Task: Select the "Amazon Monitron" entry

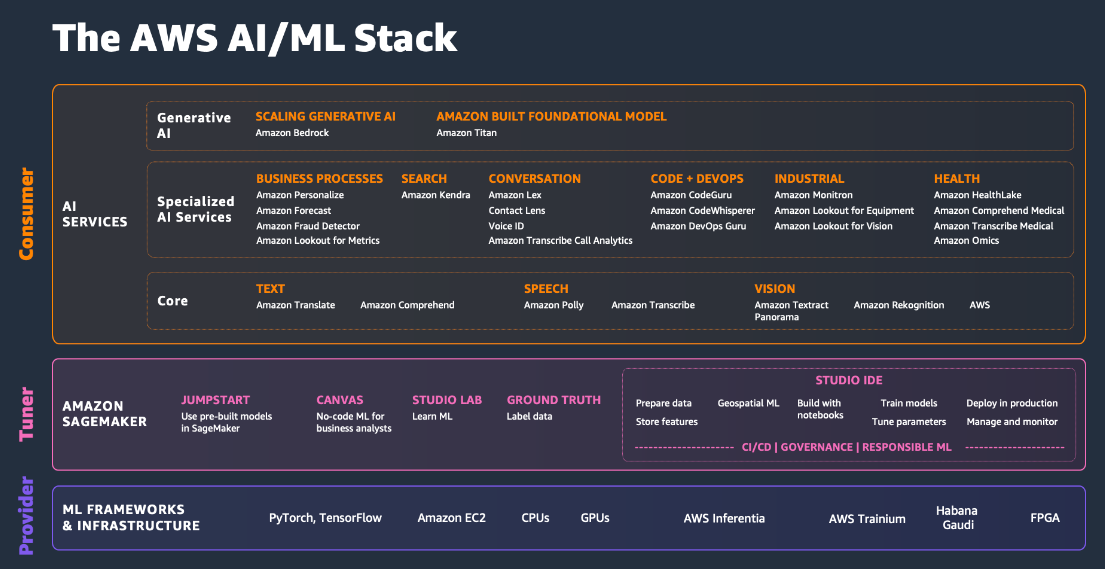Action: click(813, 195)
